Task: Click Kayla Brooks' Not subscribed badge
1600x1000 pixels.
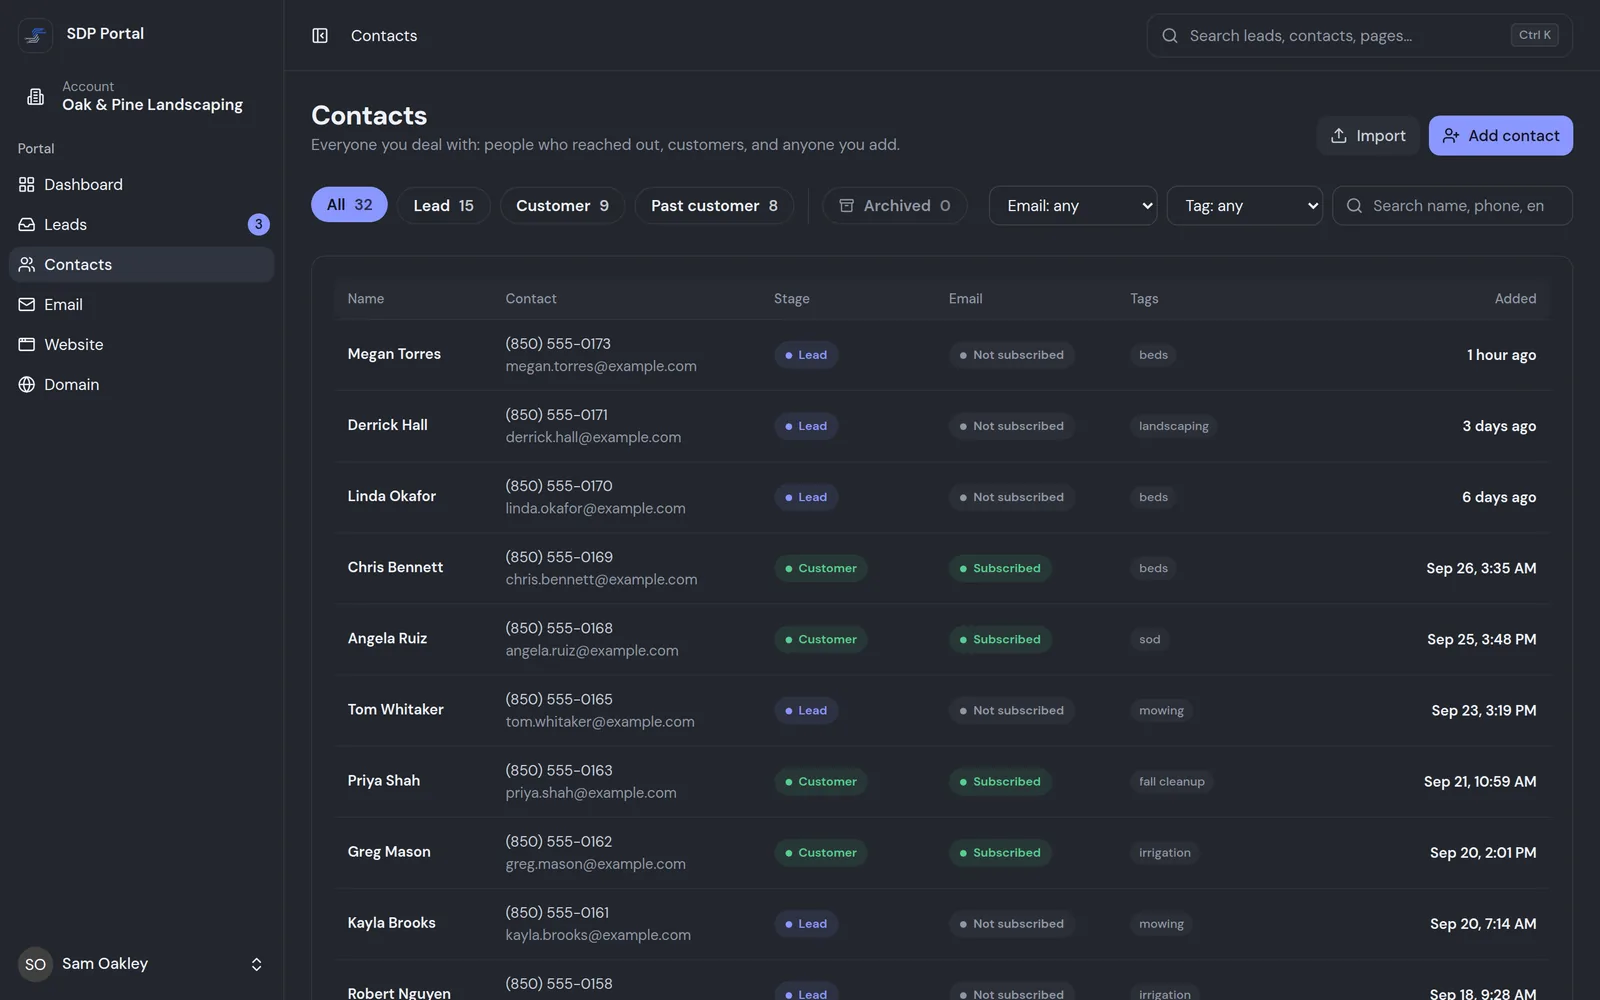Action: click(1012, 924)
